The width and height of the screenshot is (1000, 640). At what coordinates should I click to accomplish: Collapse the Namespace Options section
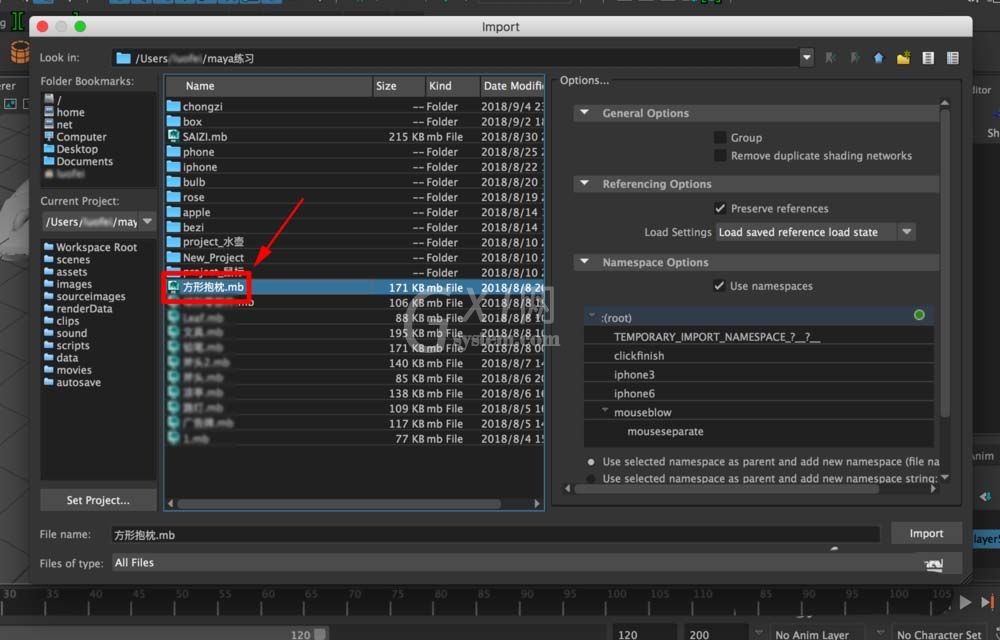click(x=584, y=262)
